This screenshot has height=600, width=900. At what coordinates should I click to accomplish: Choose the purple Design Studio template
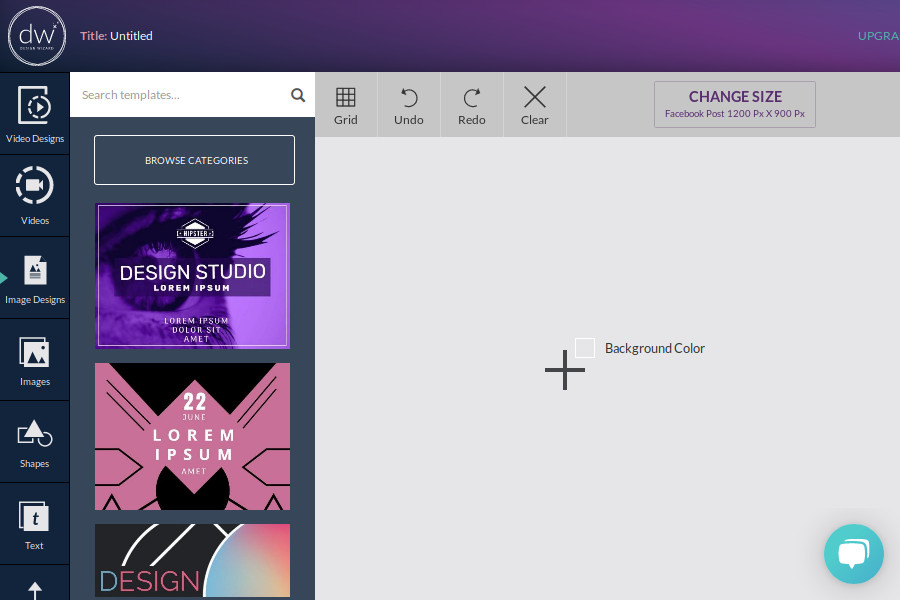coord(192,276)
